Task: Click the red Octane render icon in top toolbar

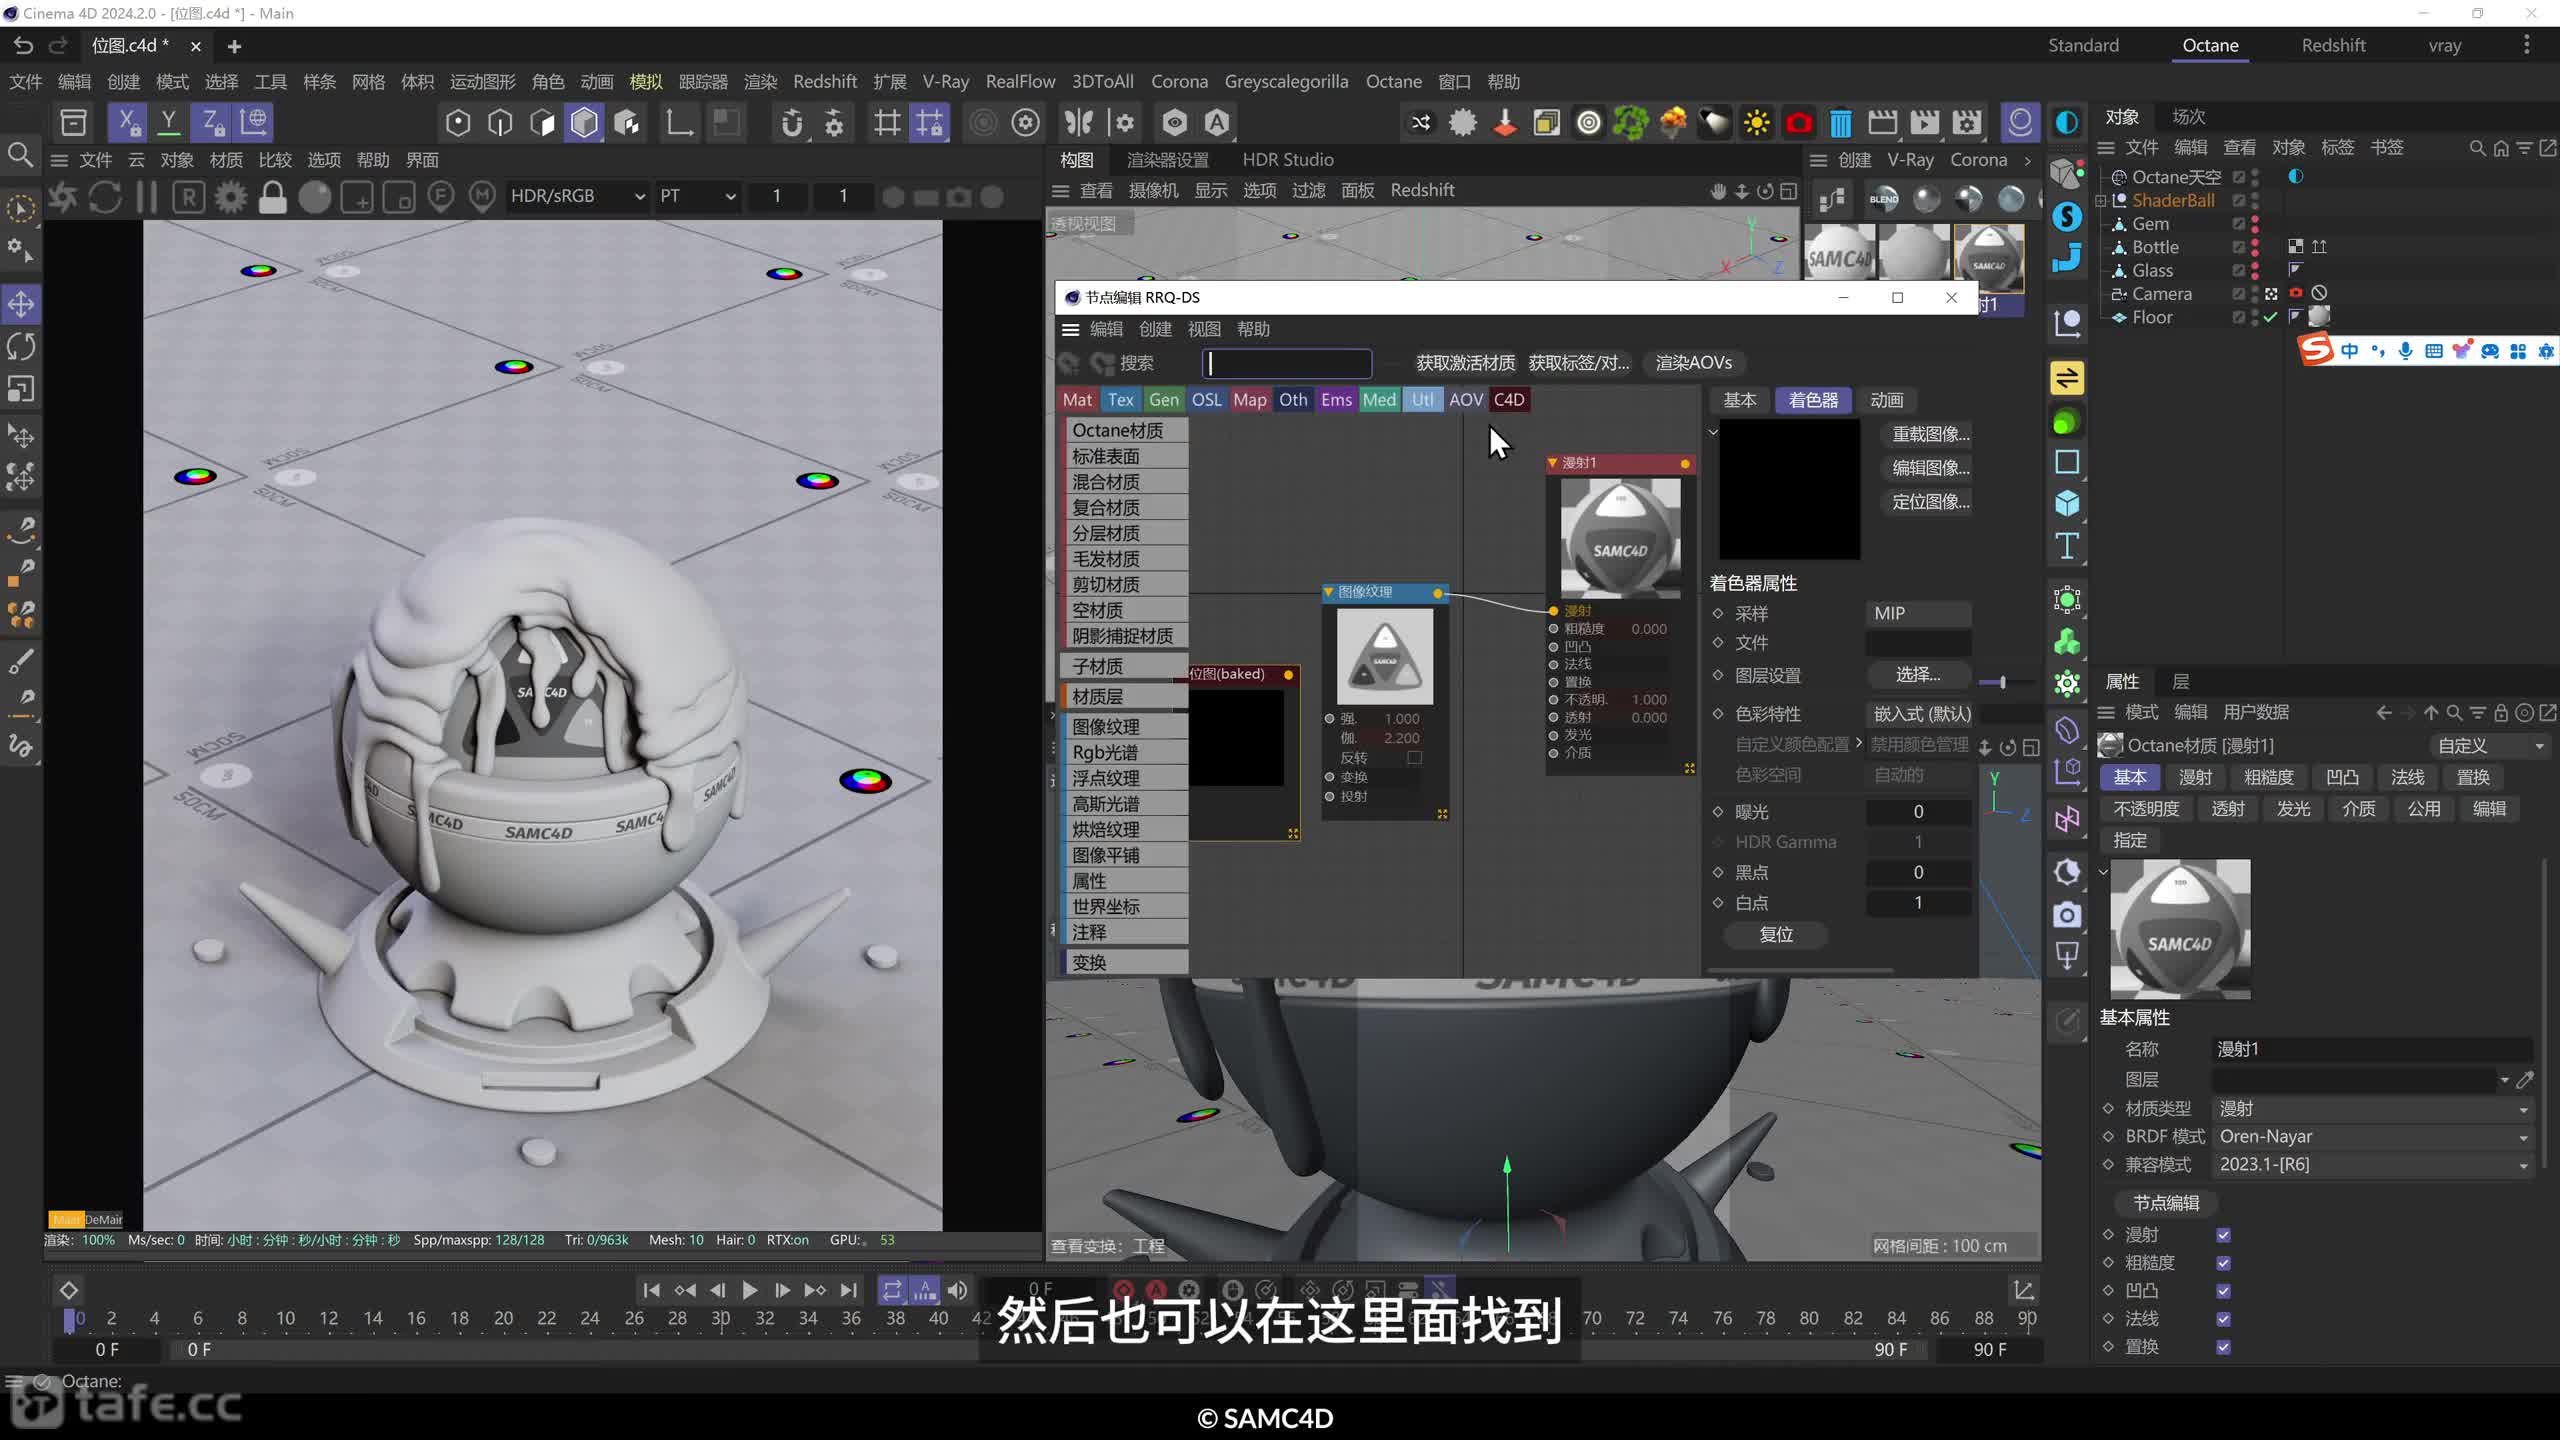Action: click(x=1799, y=123)
